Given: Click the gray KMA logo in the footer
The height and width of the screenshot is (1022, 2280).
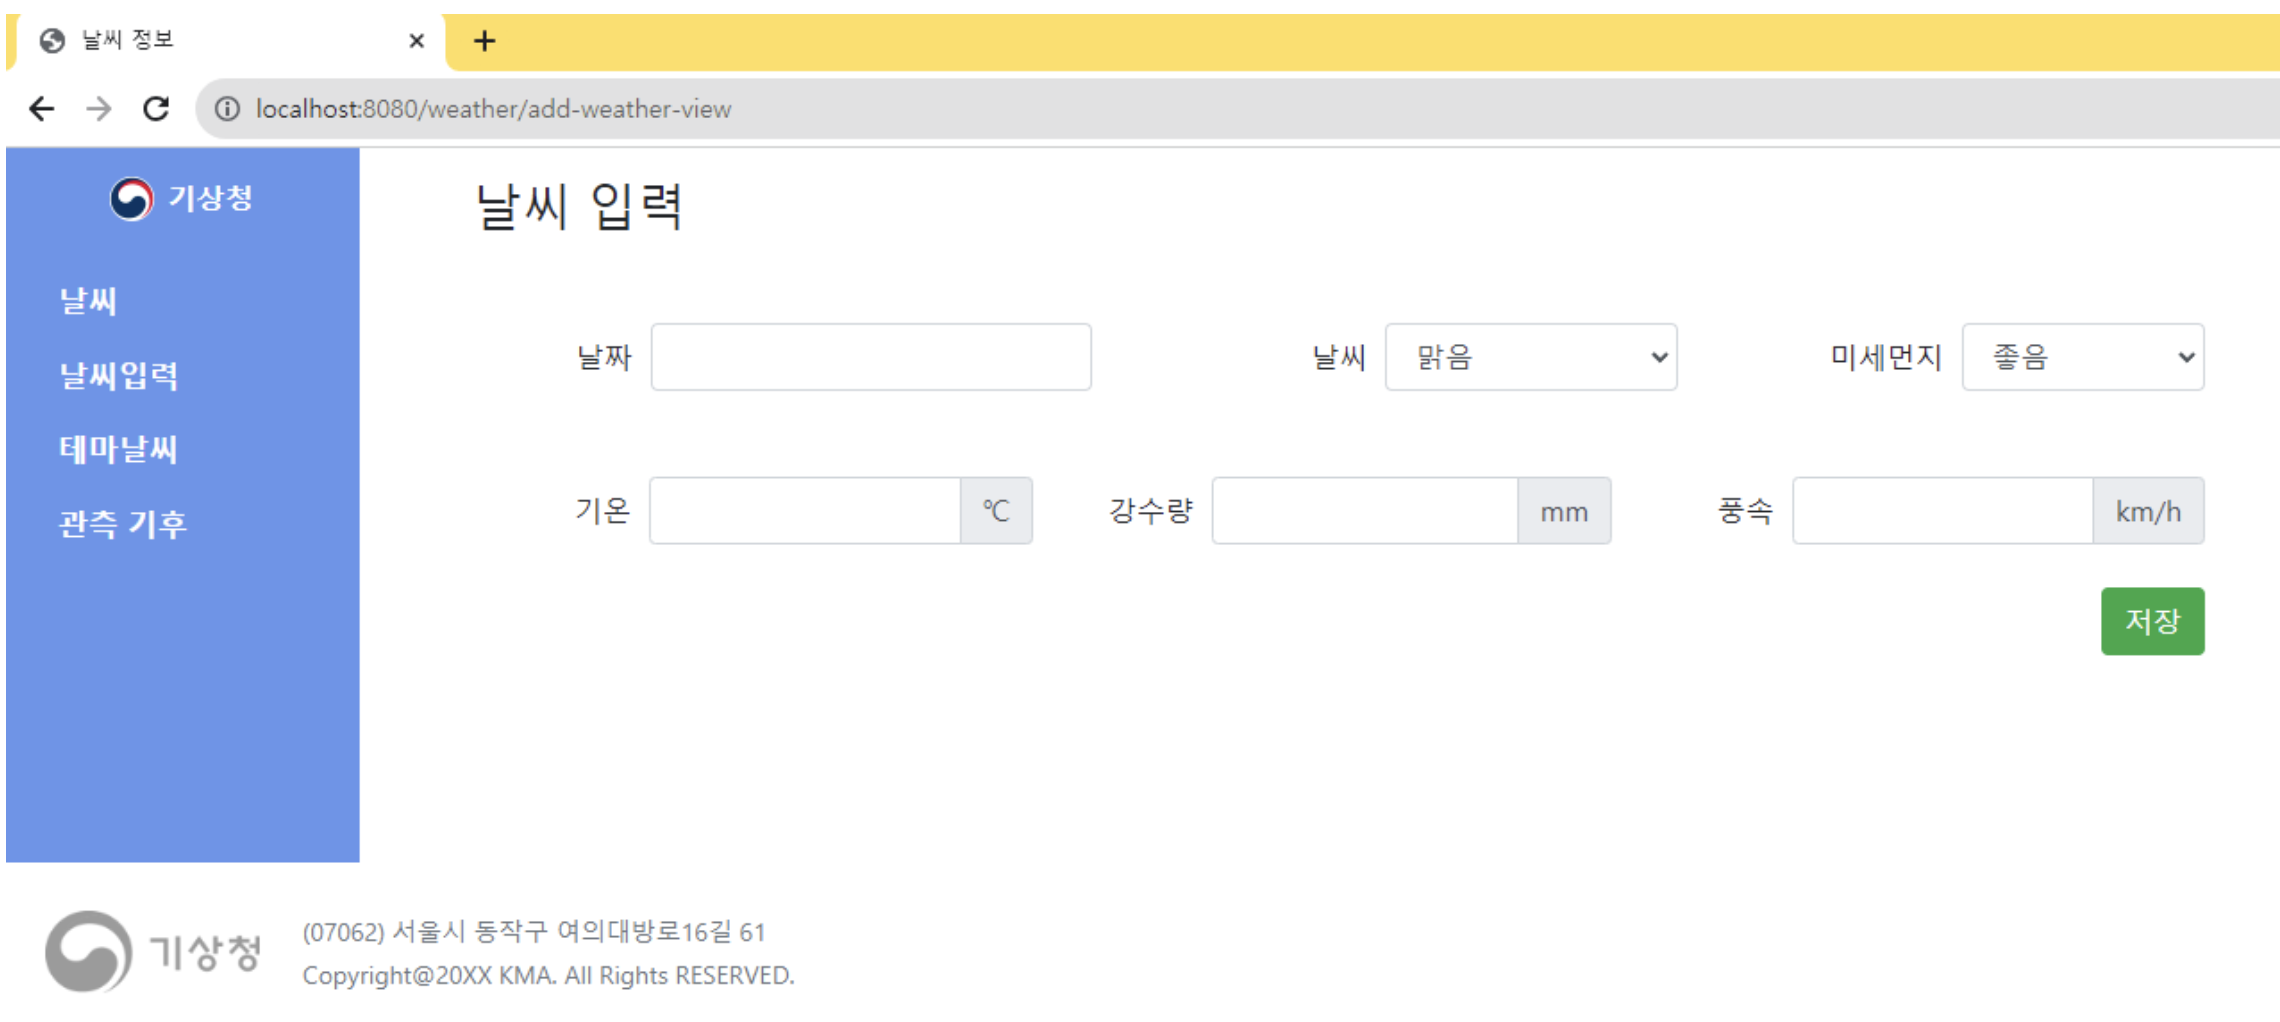Looking at the screenshot, I should pyautogui.click(x=88, y=951).
